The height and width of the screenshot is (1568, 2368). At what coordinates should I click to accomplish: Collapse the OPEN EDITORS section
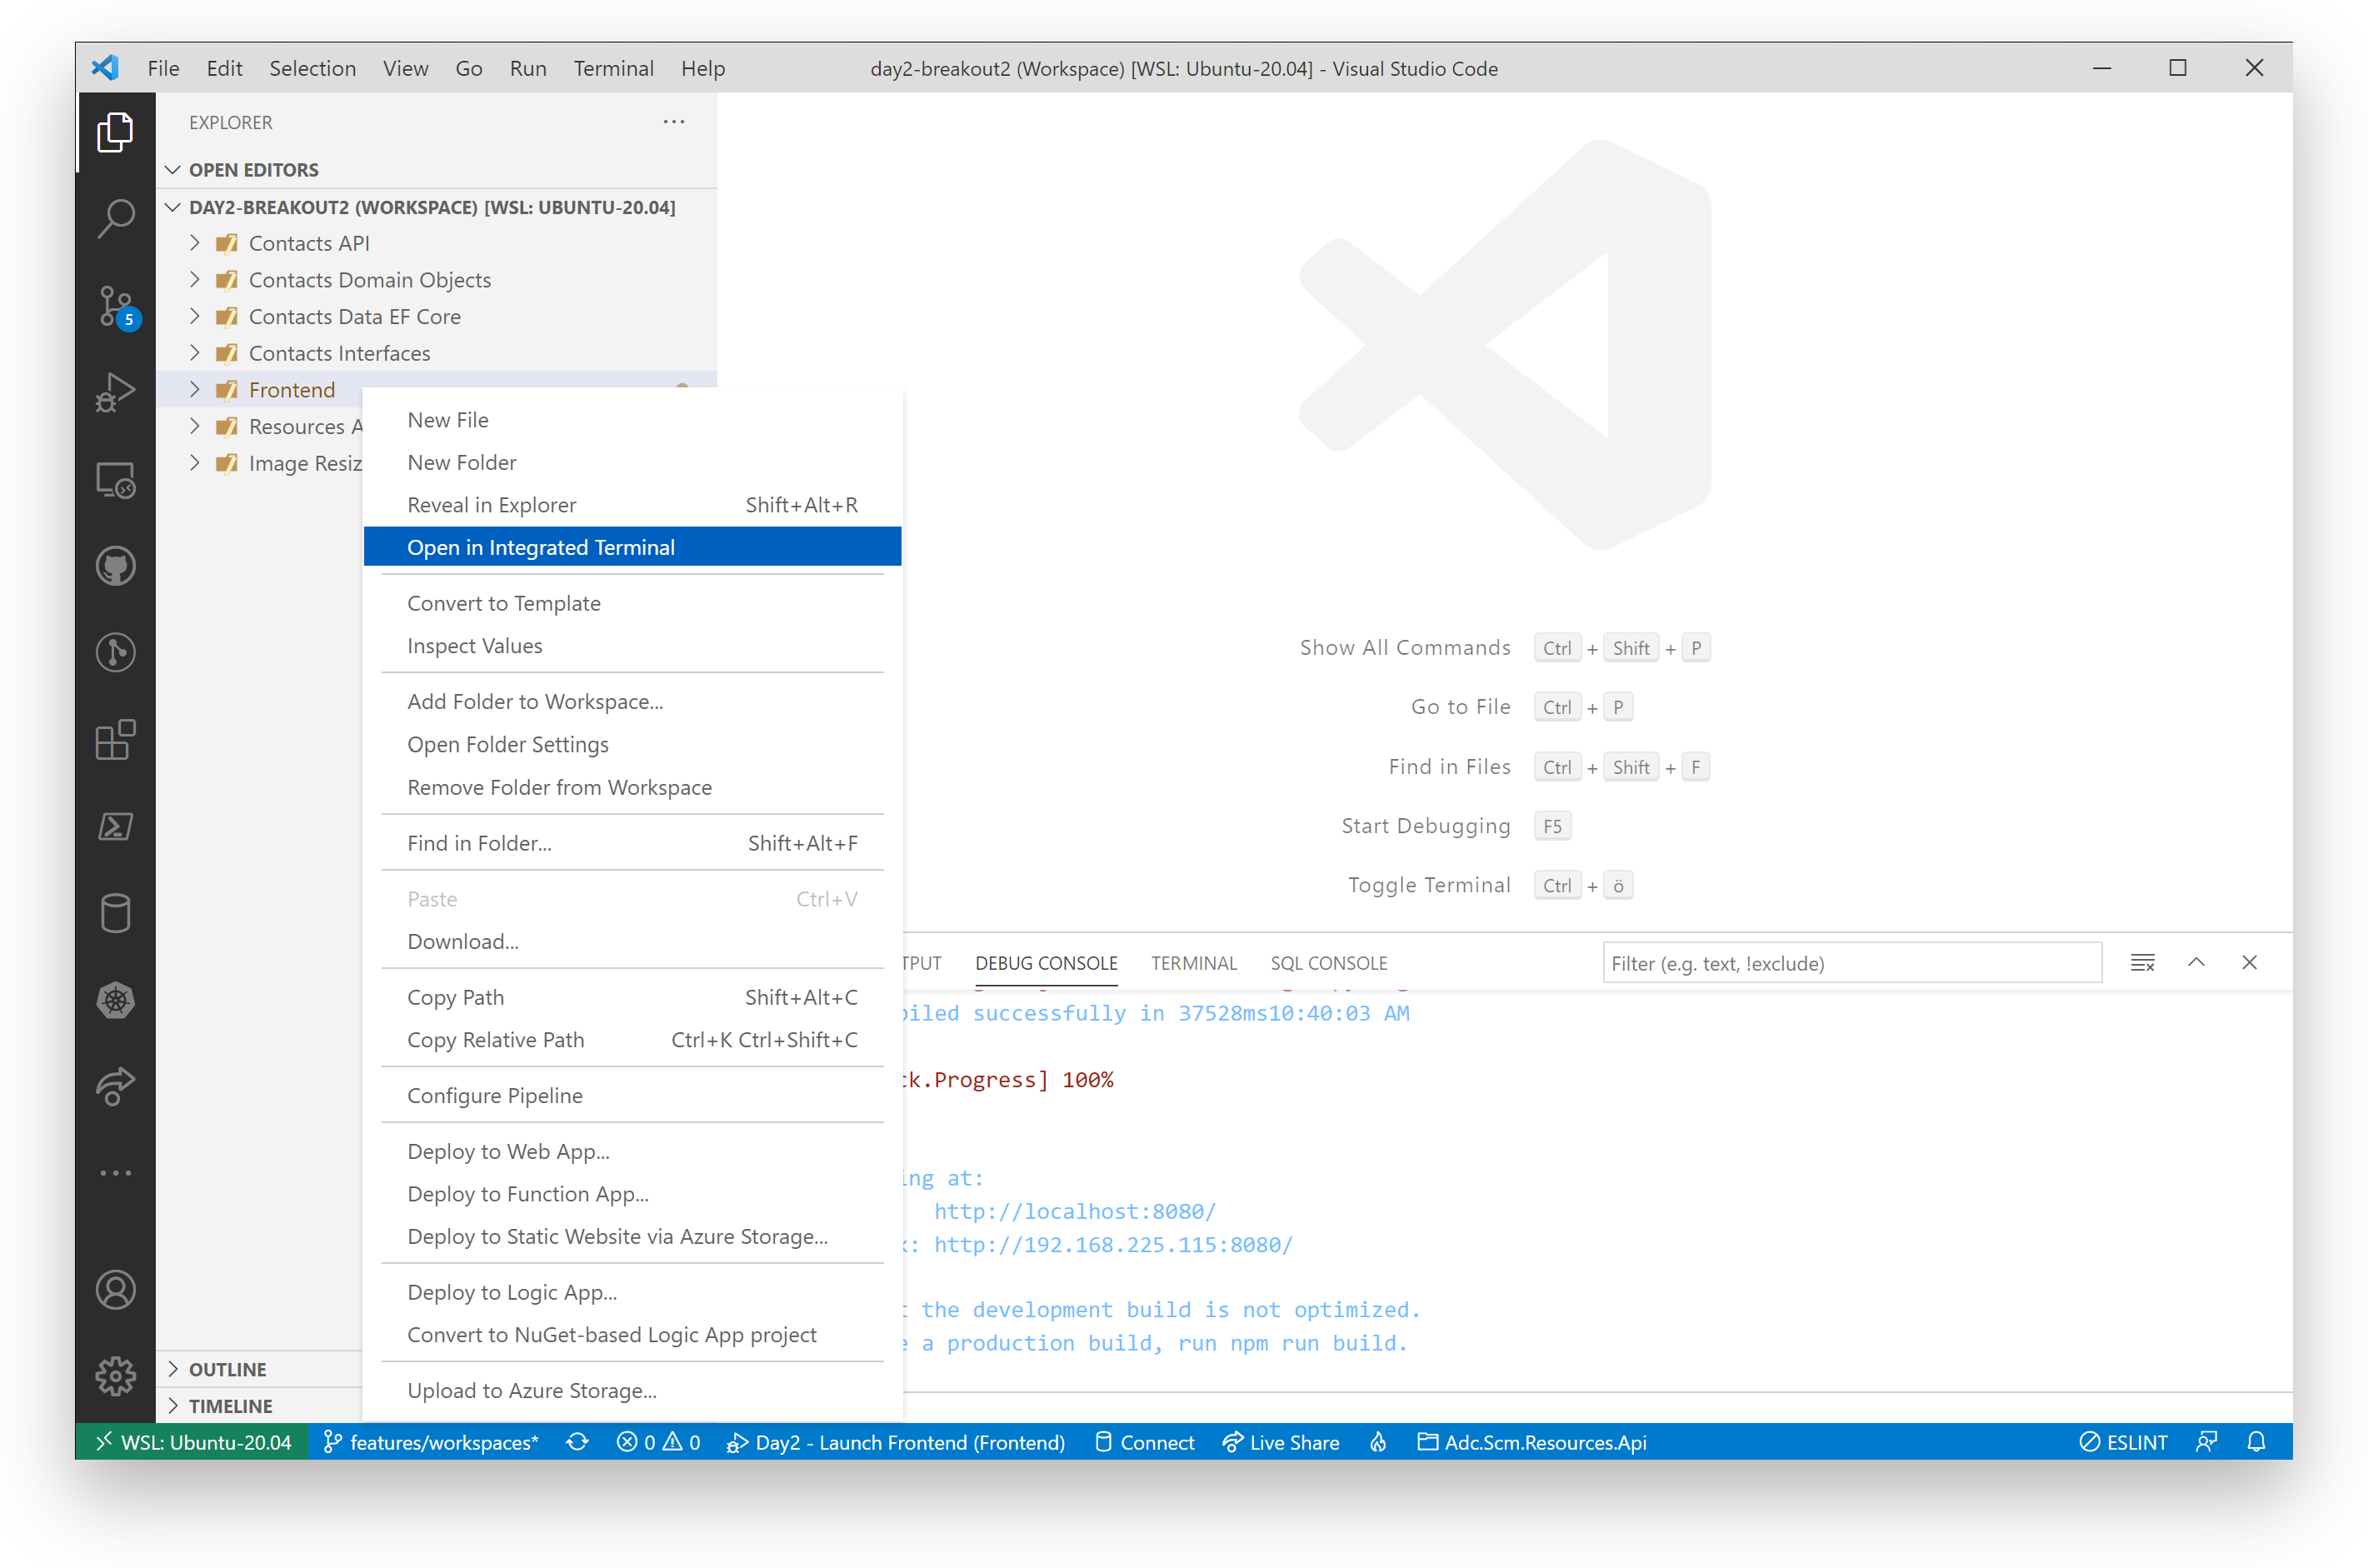tap(173, 170)
